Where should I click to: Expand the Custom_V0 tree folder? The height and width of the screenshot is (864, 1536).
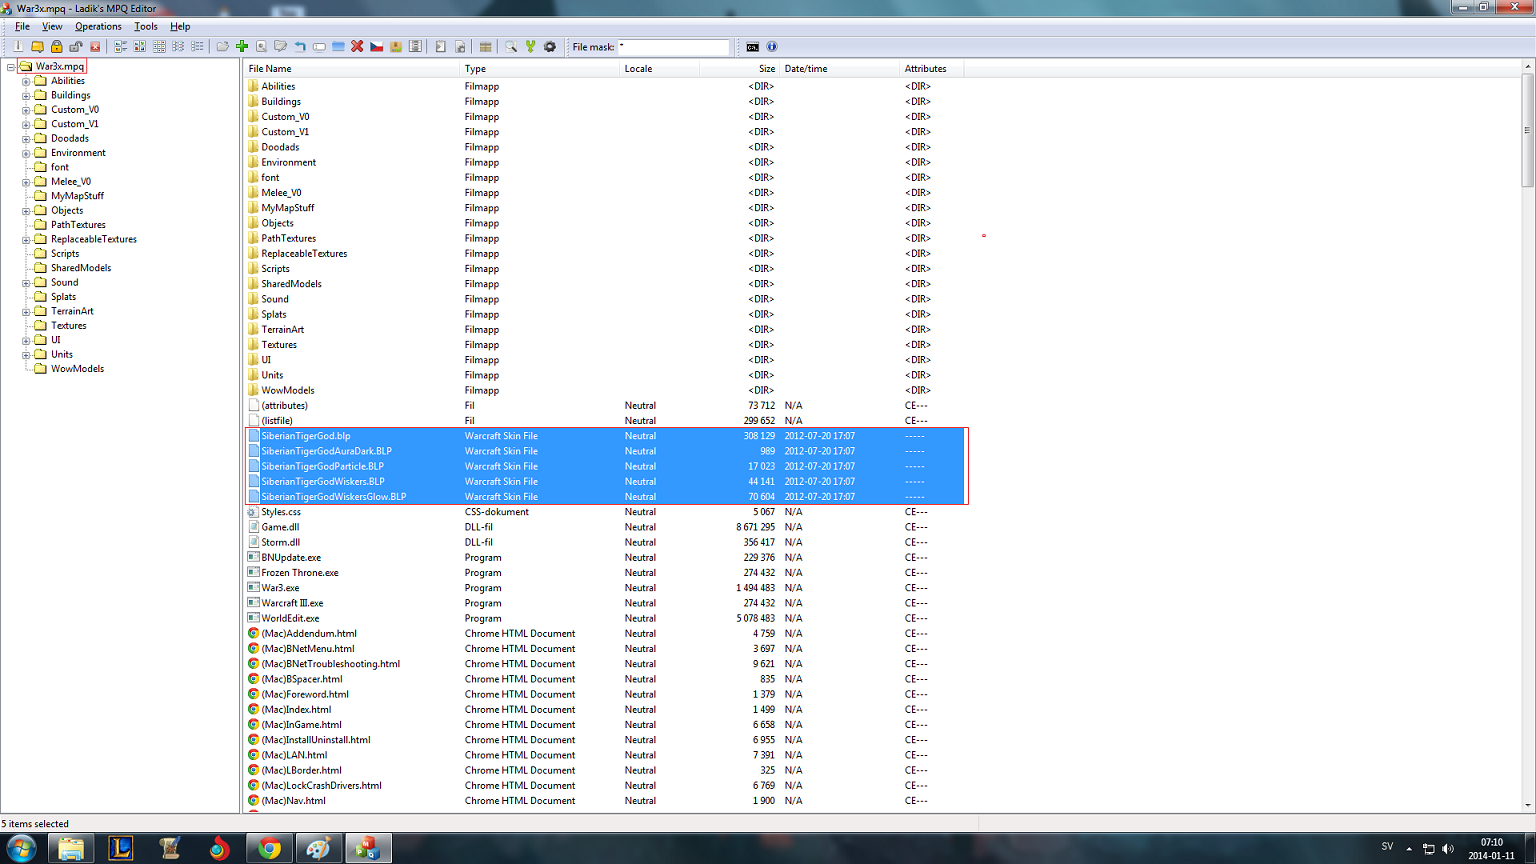pos(26,110)
